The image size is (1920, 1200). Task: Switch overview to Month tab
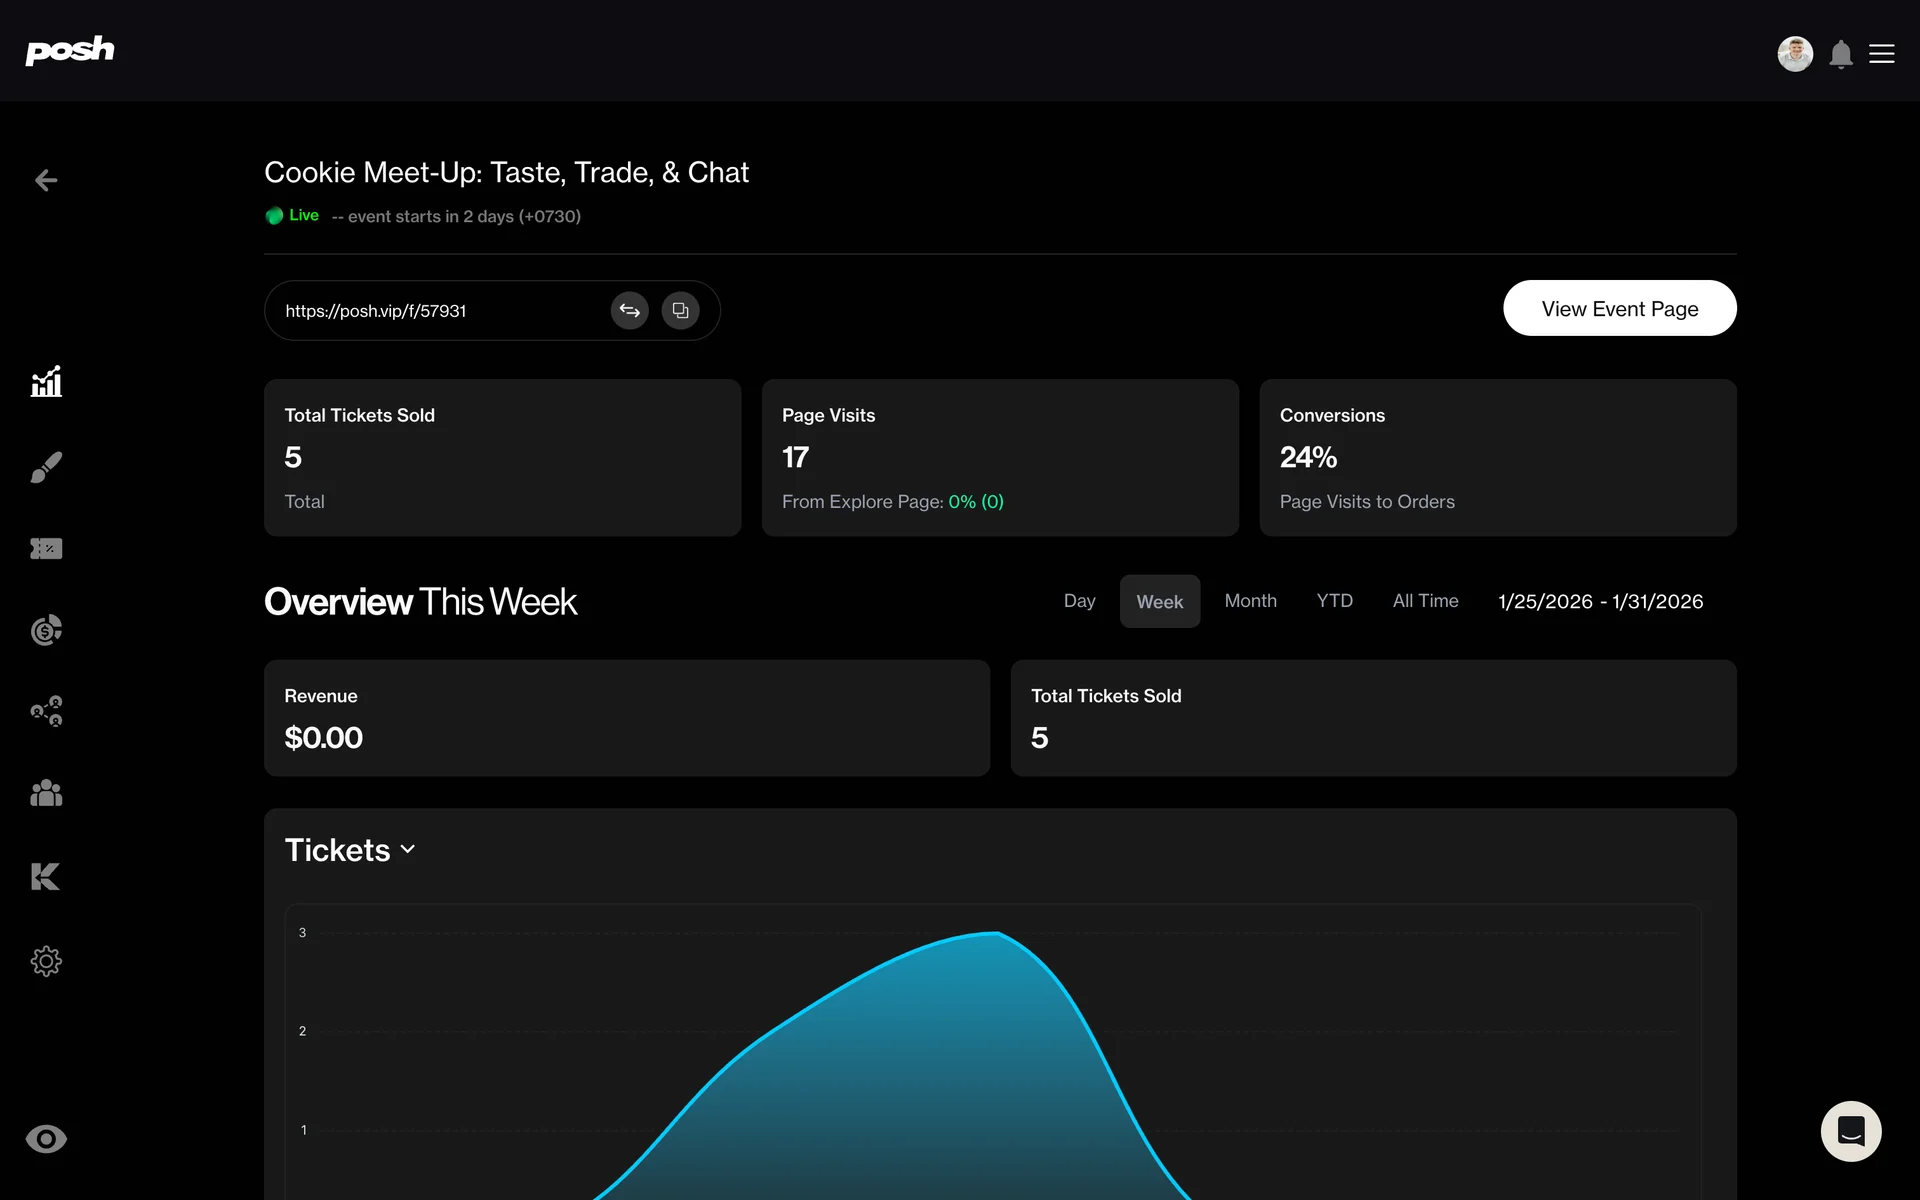[1250, 601]
